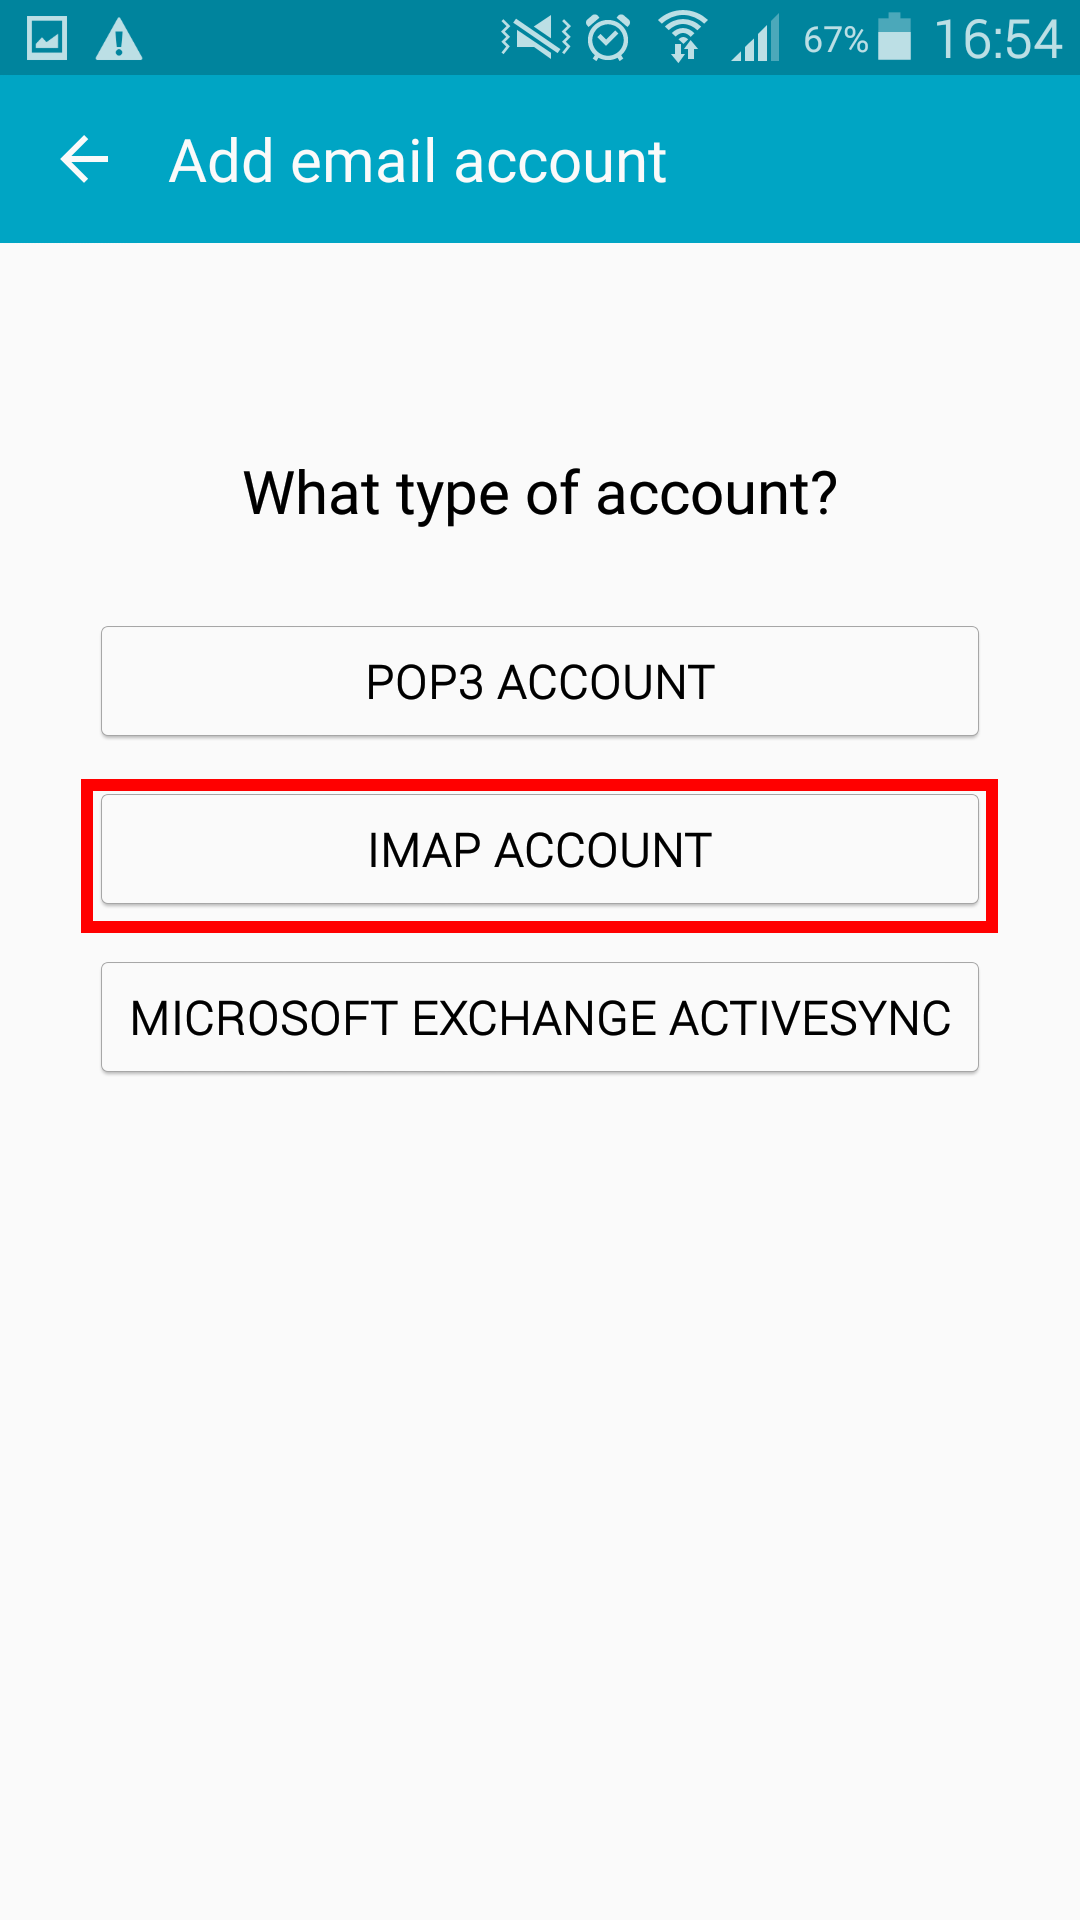Select POP3 ACCOUNT
The width and height of the screenshot is (1080, 1920).
(x=540, y=681)
